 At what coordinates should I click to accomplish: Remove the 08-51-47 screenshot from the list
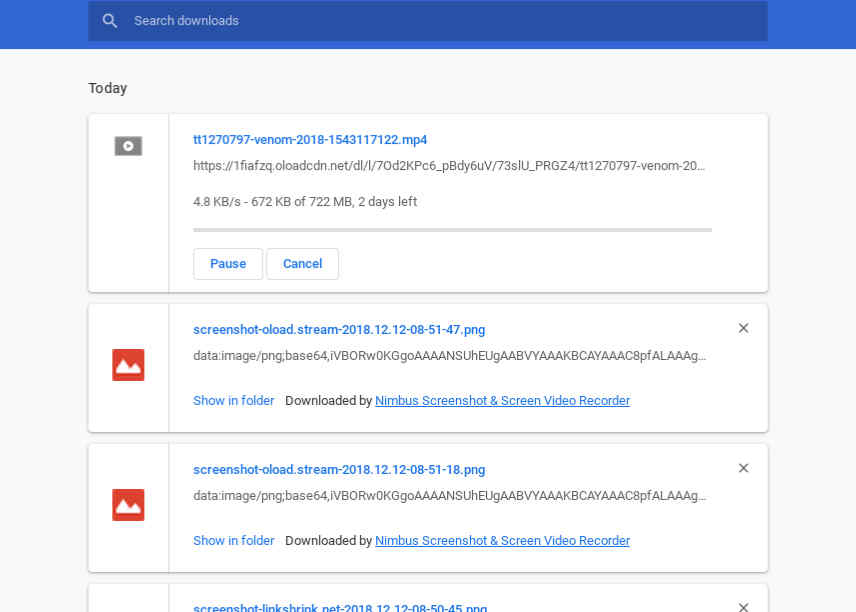tap(743, 328)
